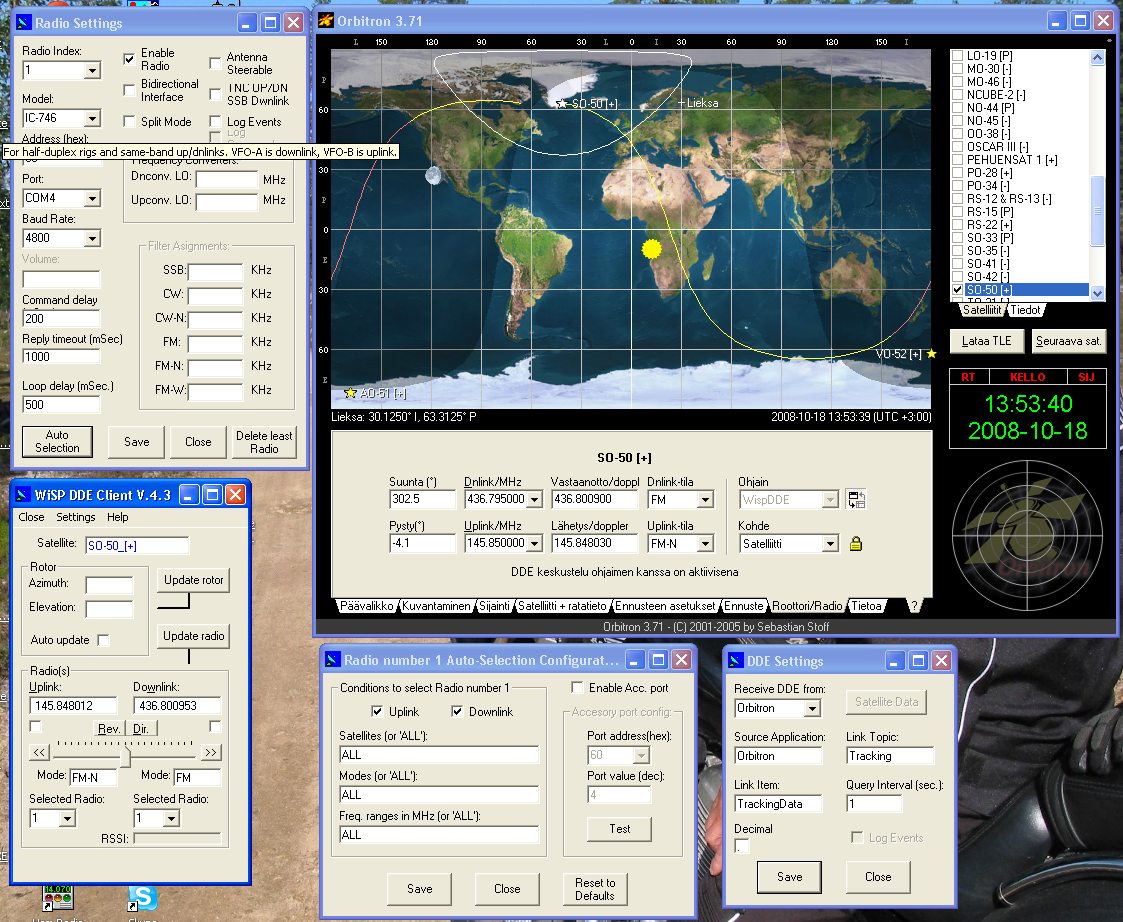Open driver configuration icon next to Ohjain
This screenshot has width=1123, height=922.
(855, 499)
